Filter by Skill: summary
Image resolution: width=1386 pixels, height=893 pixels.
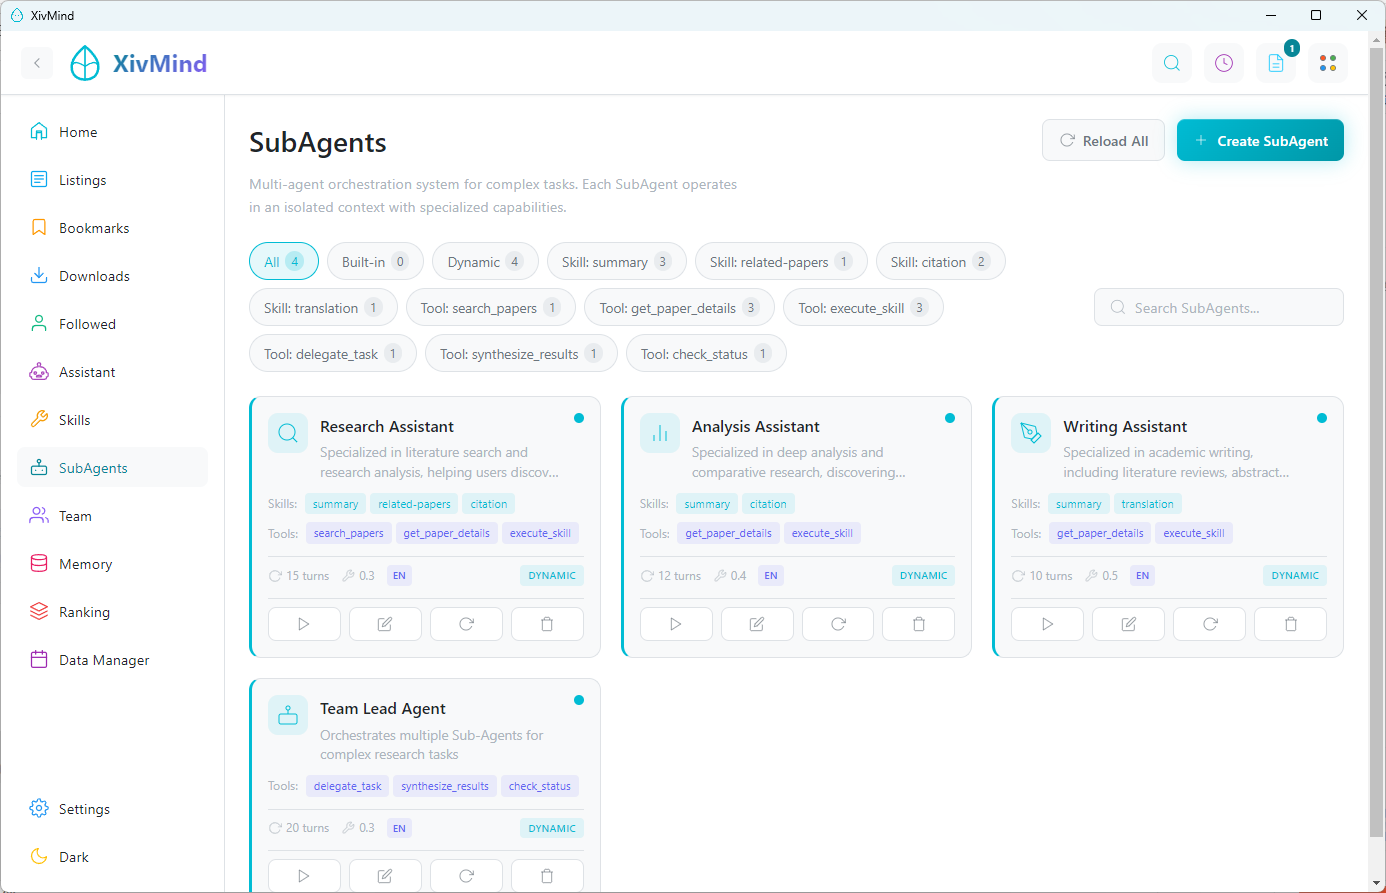click(x=617, y=262)
